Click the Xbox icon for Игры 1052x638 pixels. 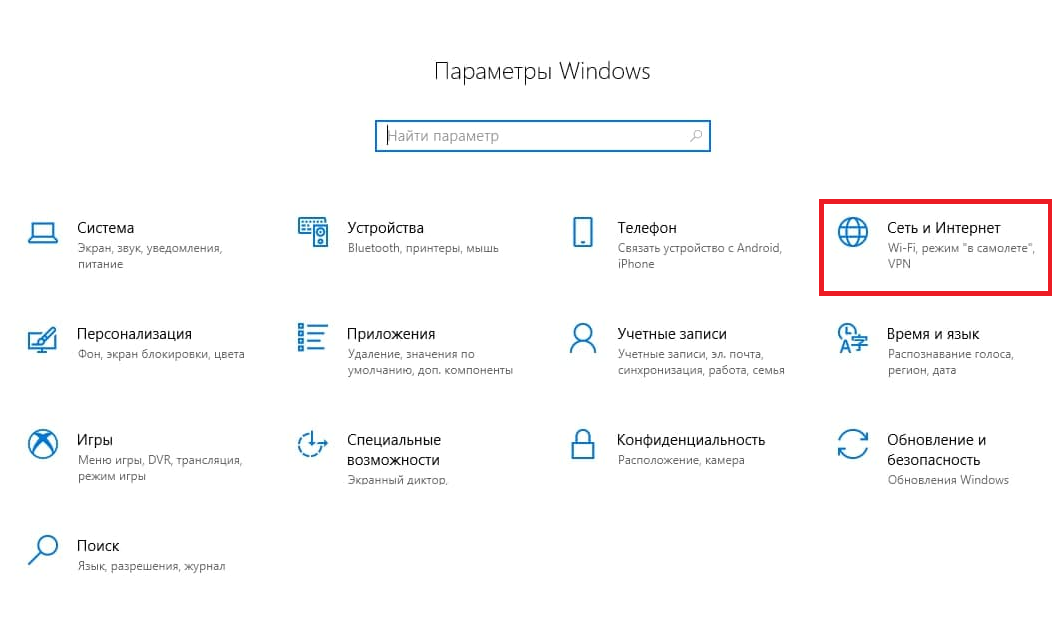coord(42,444)
